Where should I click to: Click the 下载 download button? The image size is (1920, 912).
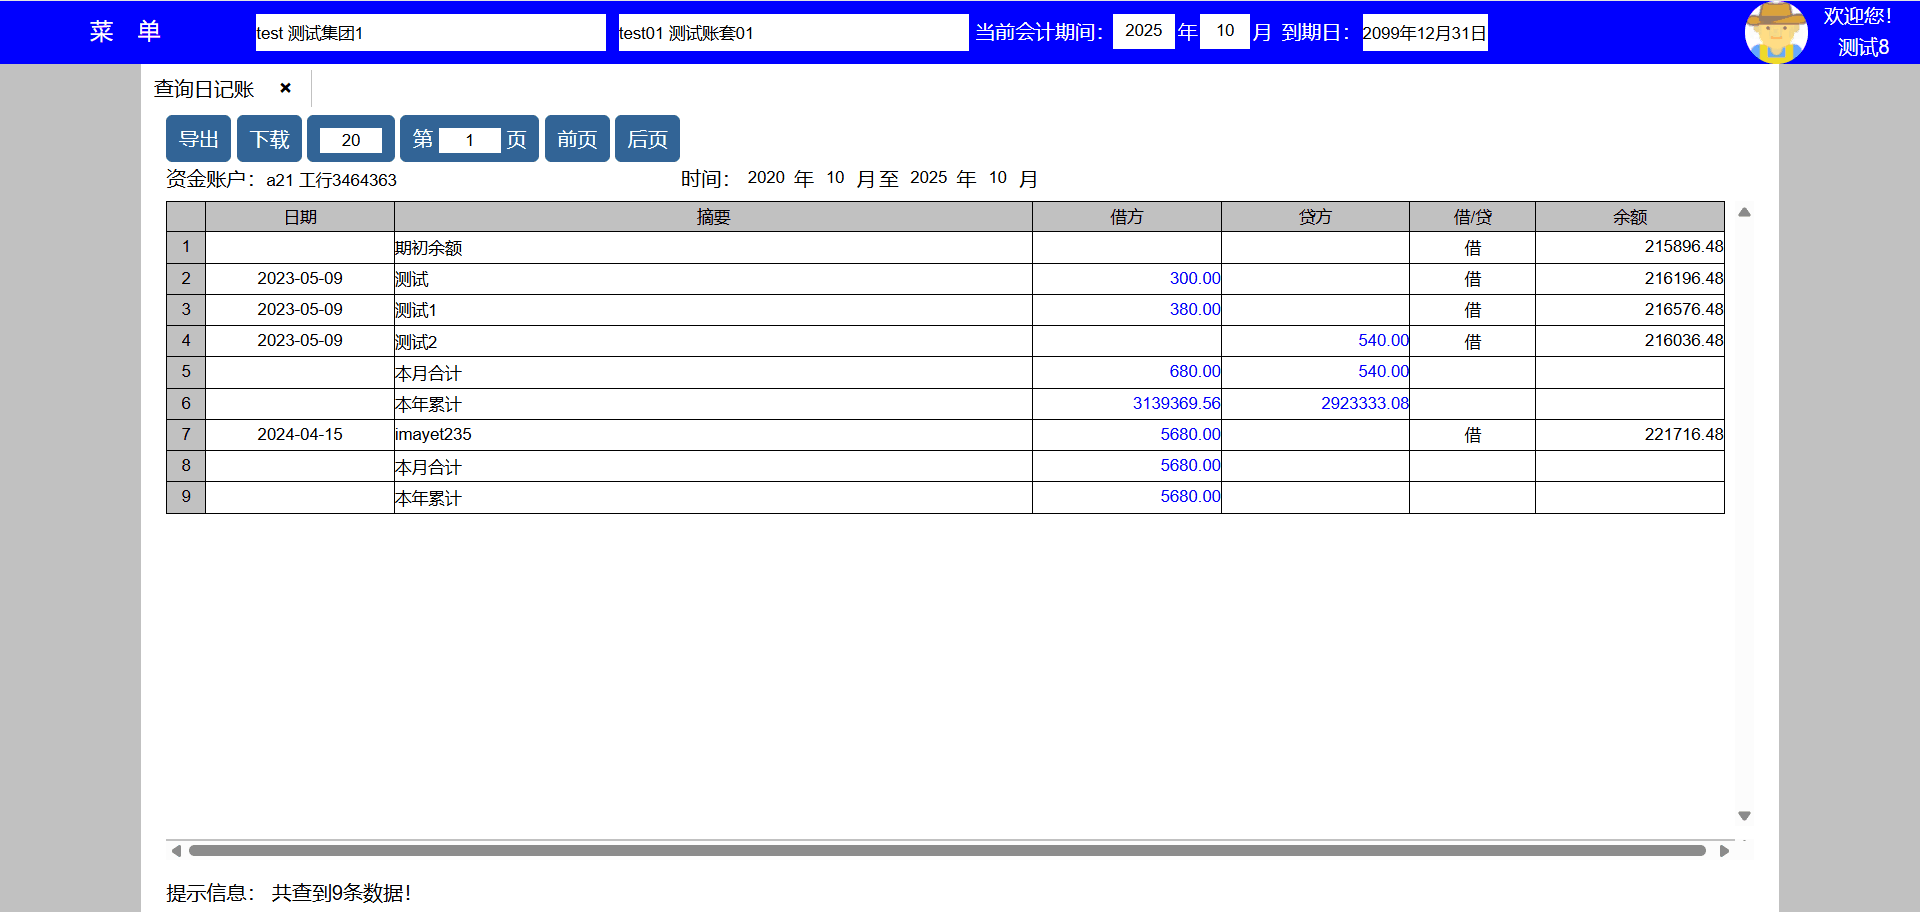[269, 139]
